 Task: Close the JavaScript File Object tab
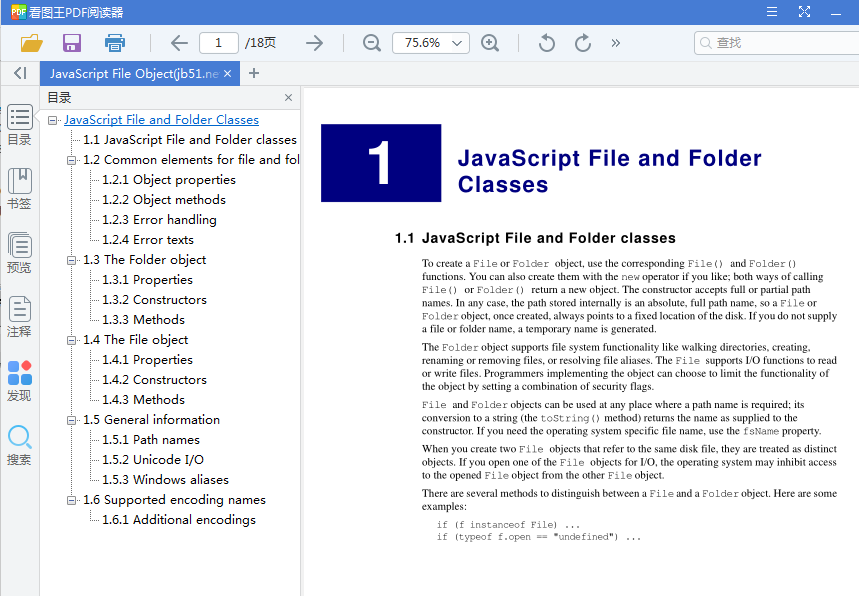tap(227, 74)
